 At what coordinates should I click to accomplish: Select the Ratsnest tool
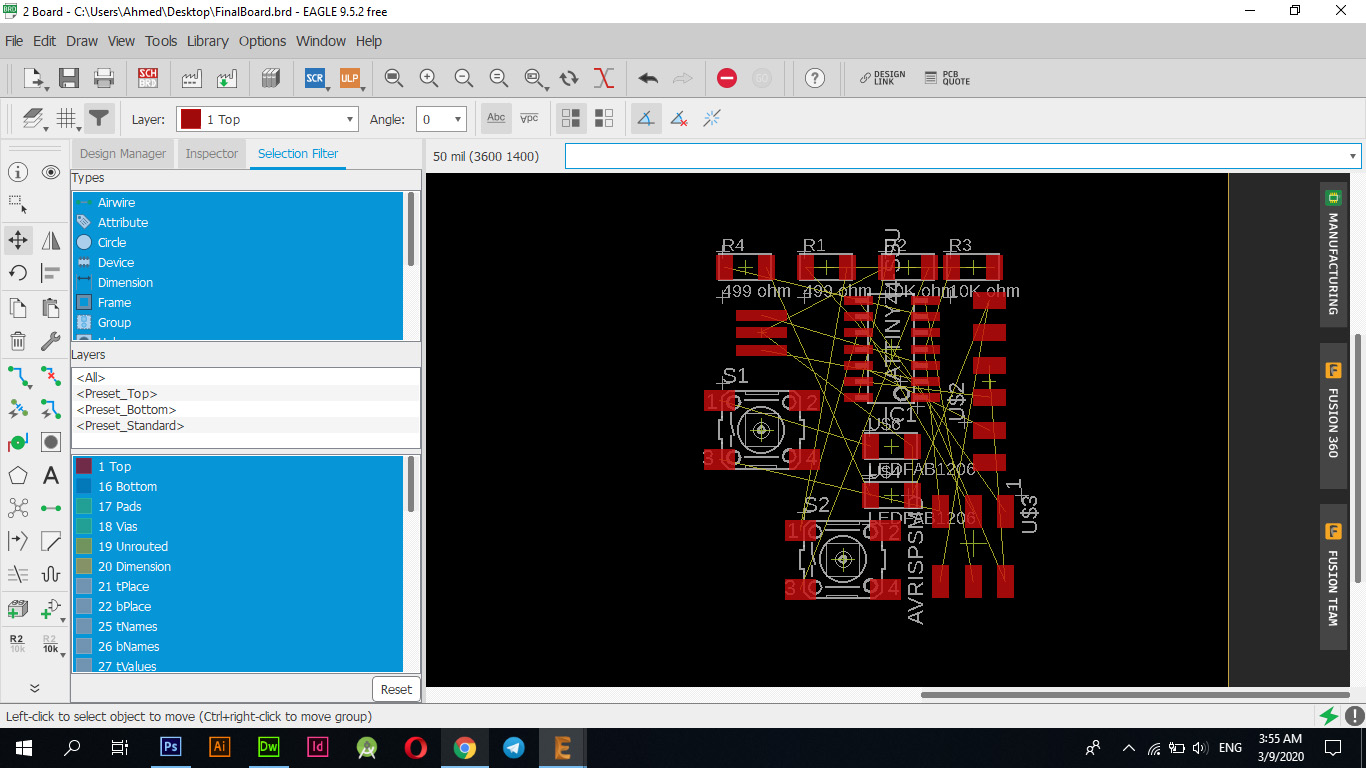tap(18, 508)
